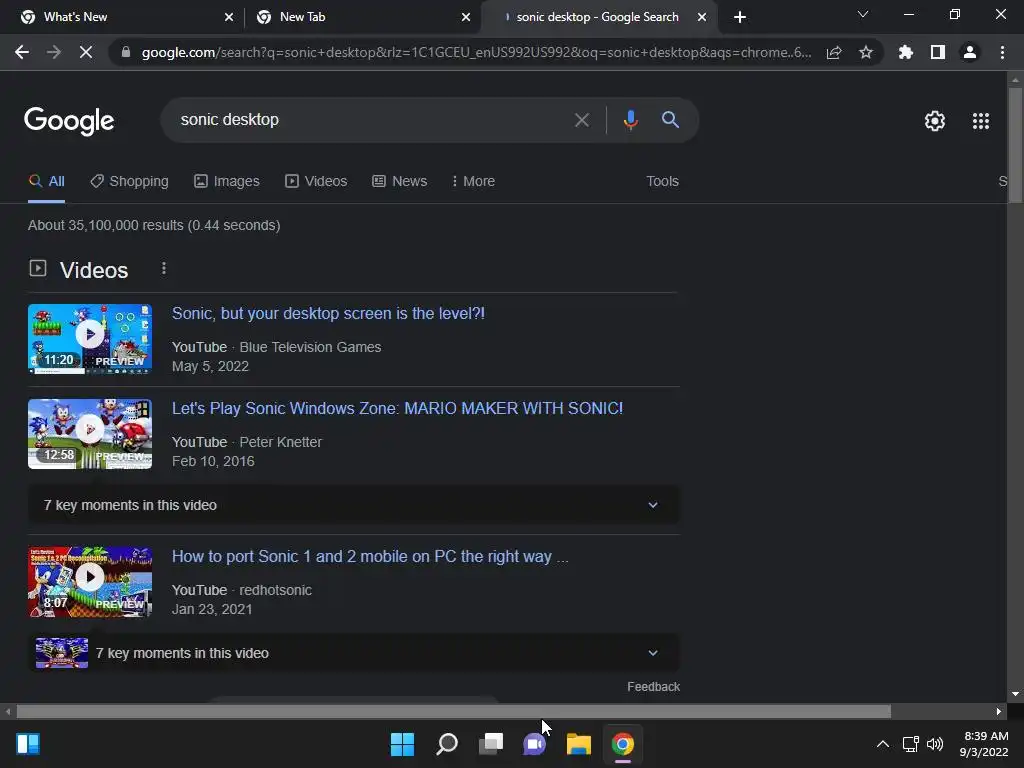This screenshot has height=768, width=1024.
Task: Open 'Let's Play Sonic Windows Zone' video
Action: tap(397, 408)
